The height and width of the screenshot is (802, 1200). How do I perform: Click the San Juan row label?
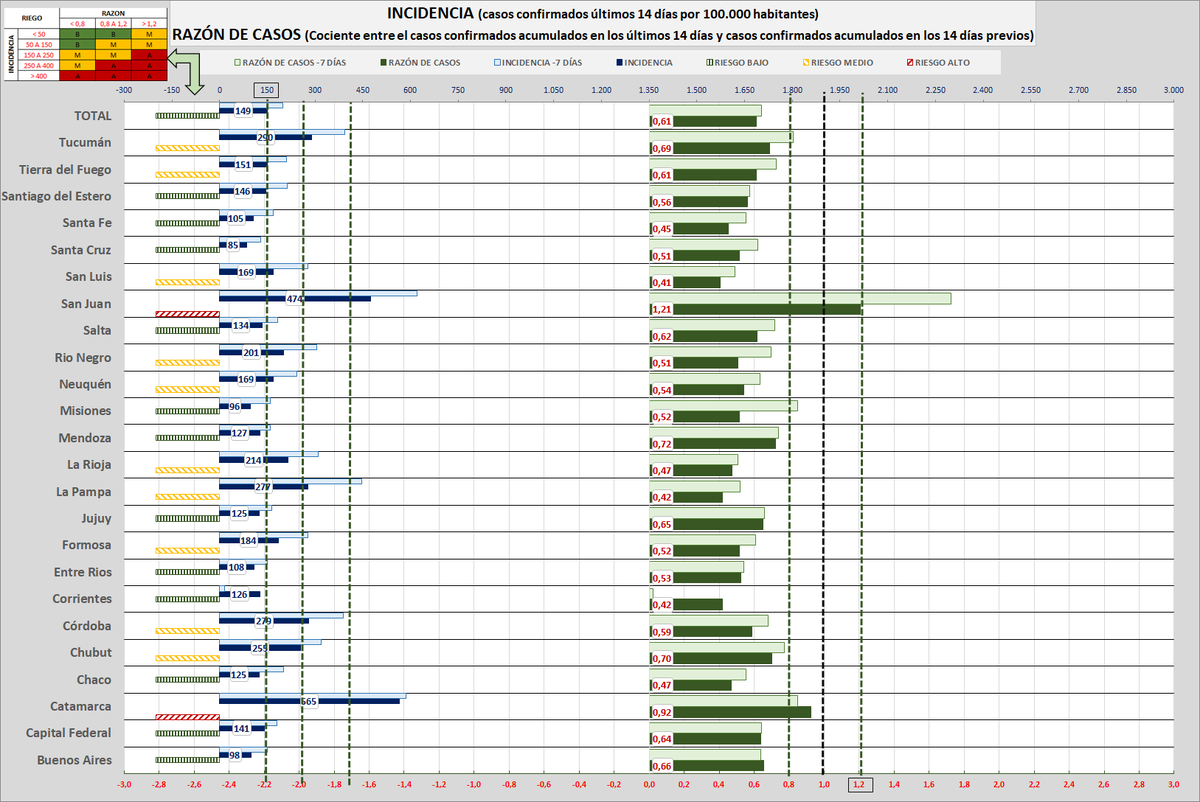tap(87, 304)
